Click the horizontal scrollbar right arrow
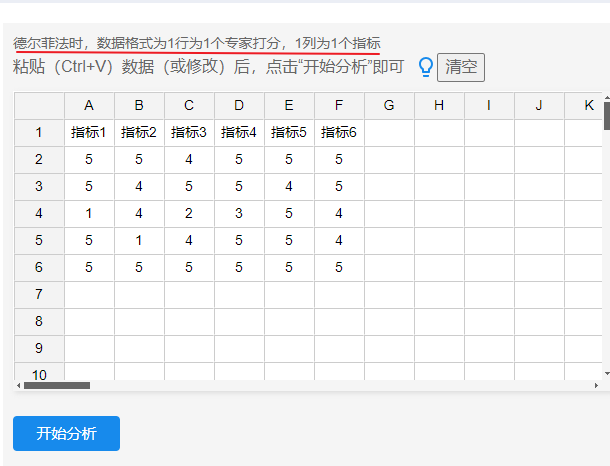610x466 pixels. click(x=596, y=385)
